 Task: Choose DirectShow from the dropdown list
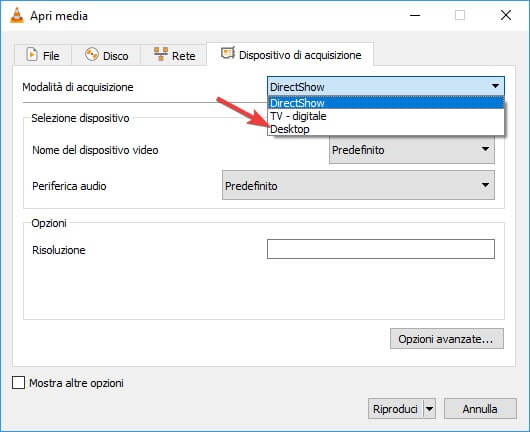click(386, 103)
